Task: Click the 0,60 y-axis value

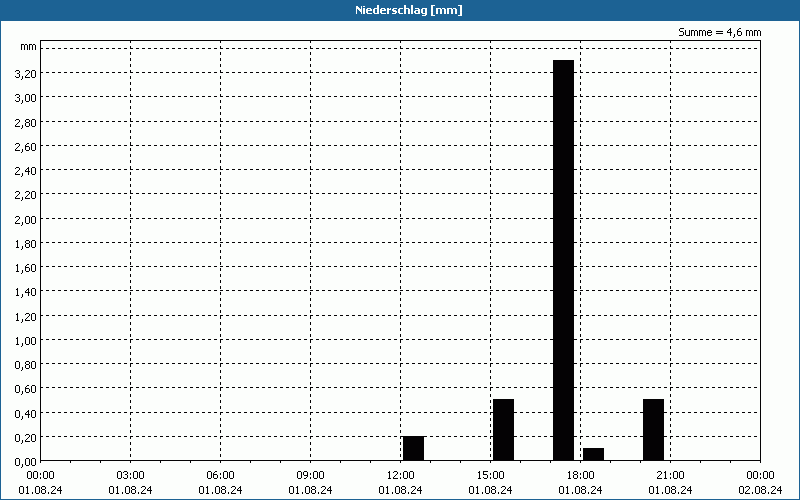Action: tap(26, 389)
